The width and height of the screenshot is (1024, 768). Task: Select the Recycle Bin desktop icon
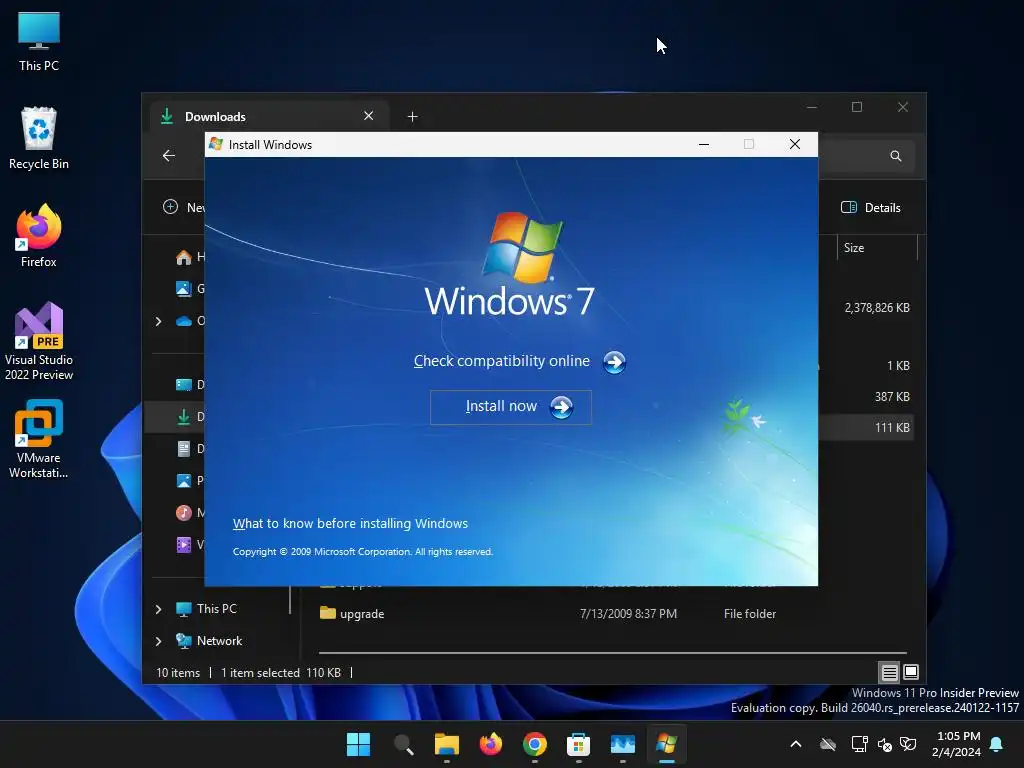point(39,138)
